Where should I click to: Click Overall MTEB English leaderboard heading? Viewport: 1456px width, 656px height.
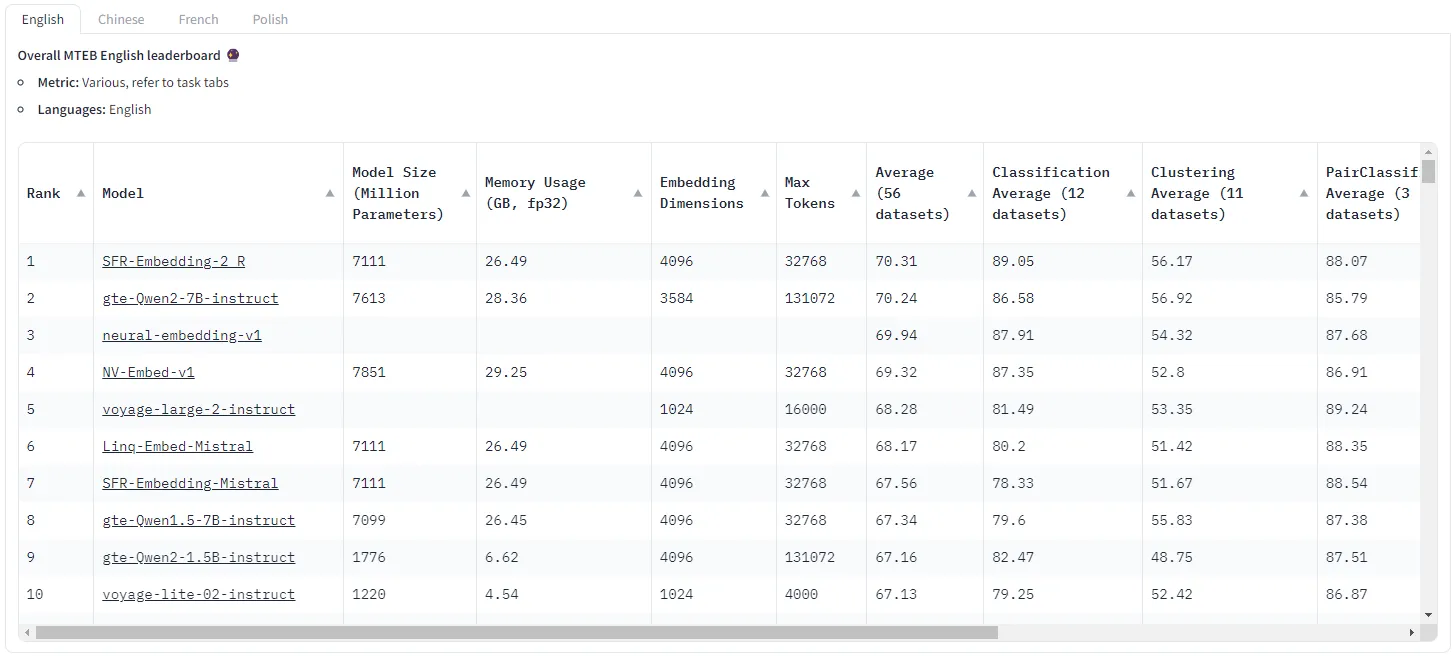click(129, 55)
